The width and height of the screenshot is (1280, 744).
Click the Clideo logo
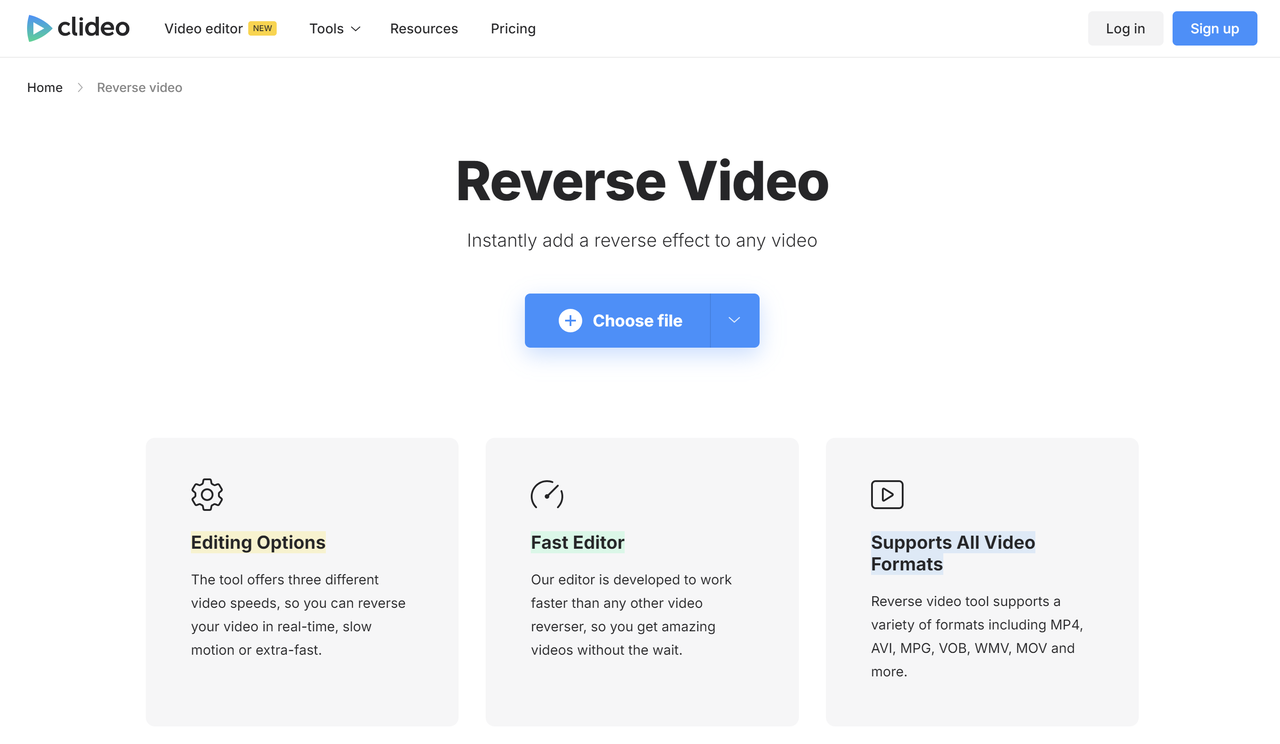pos(78,28)
